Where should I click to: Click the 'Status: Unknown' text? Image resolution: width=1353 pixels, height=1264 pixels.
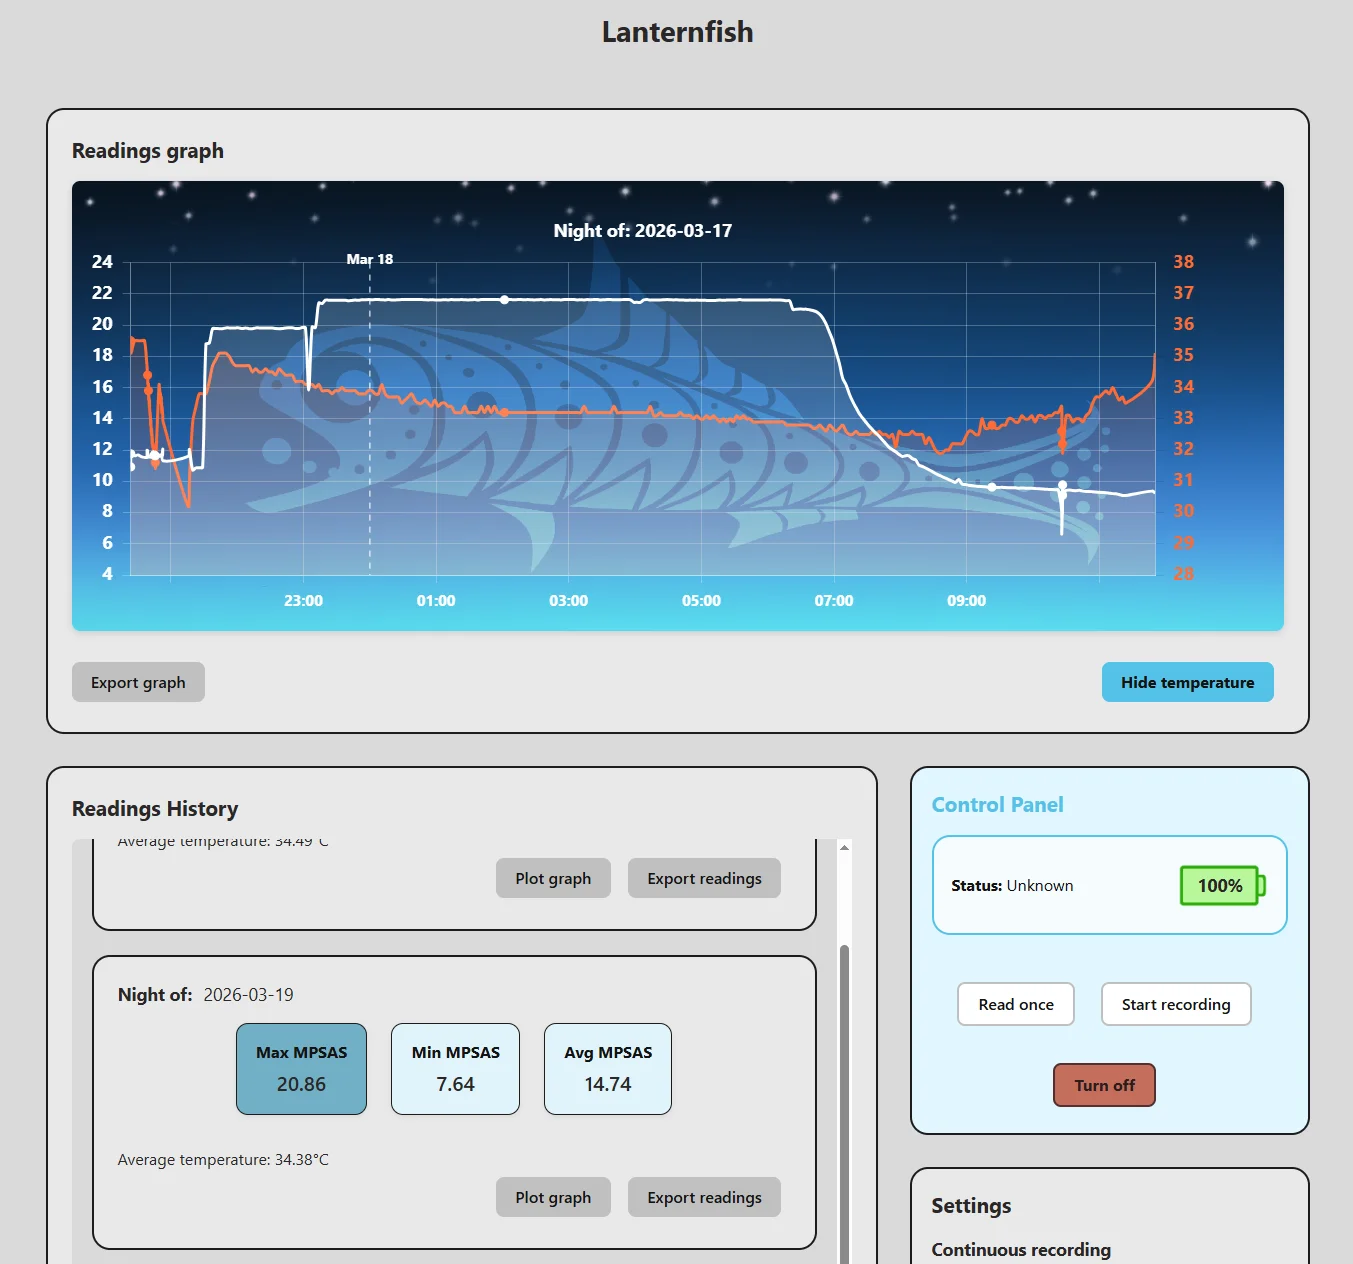[x=1012, y=885]
